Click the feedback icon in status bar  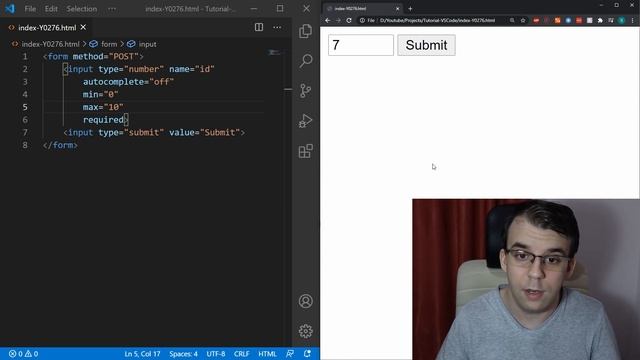click(290, 354)
